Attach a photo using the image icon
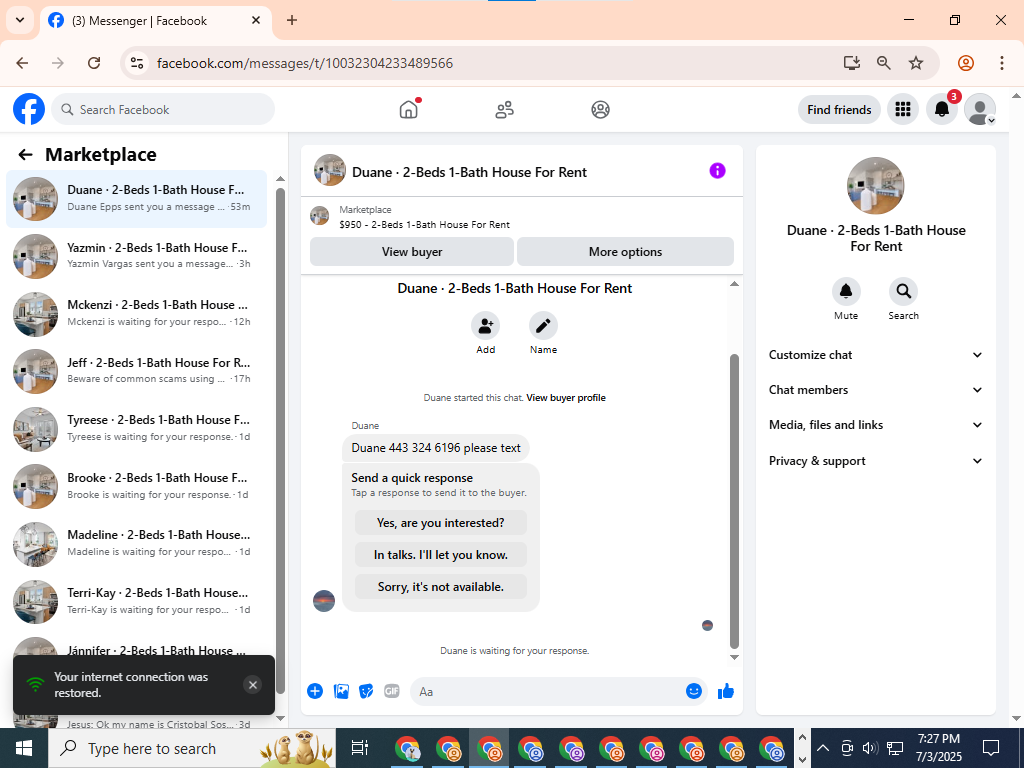 coord(341,691)
